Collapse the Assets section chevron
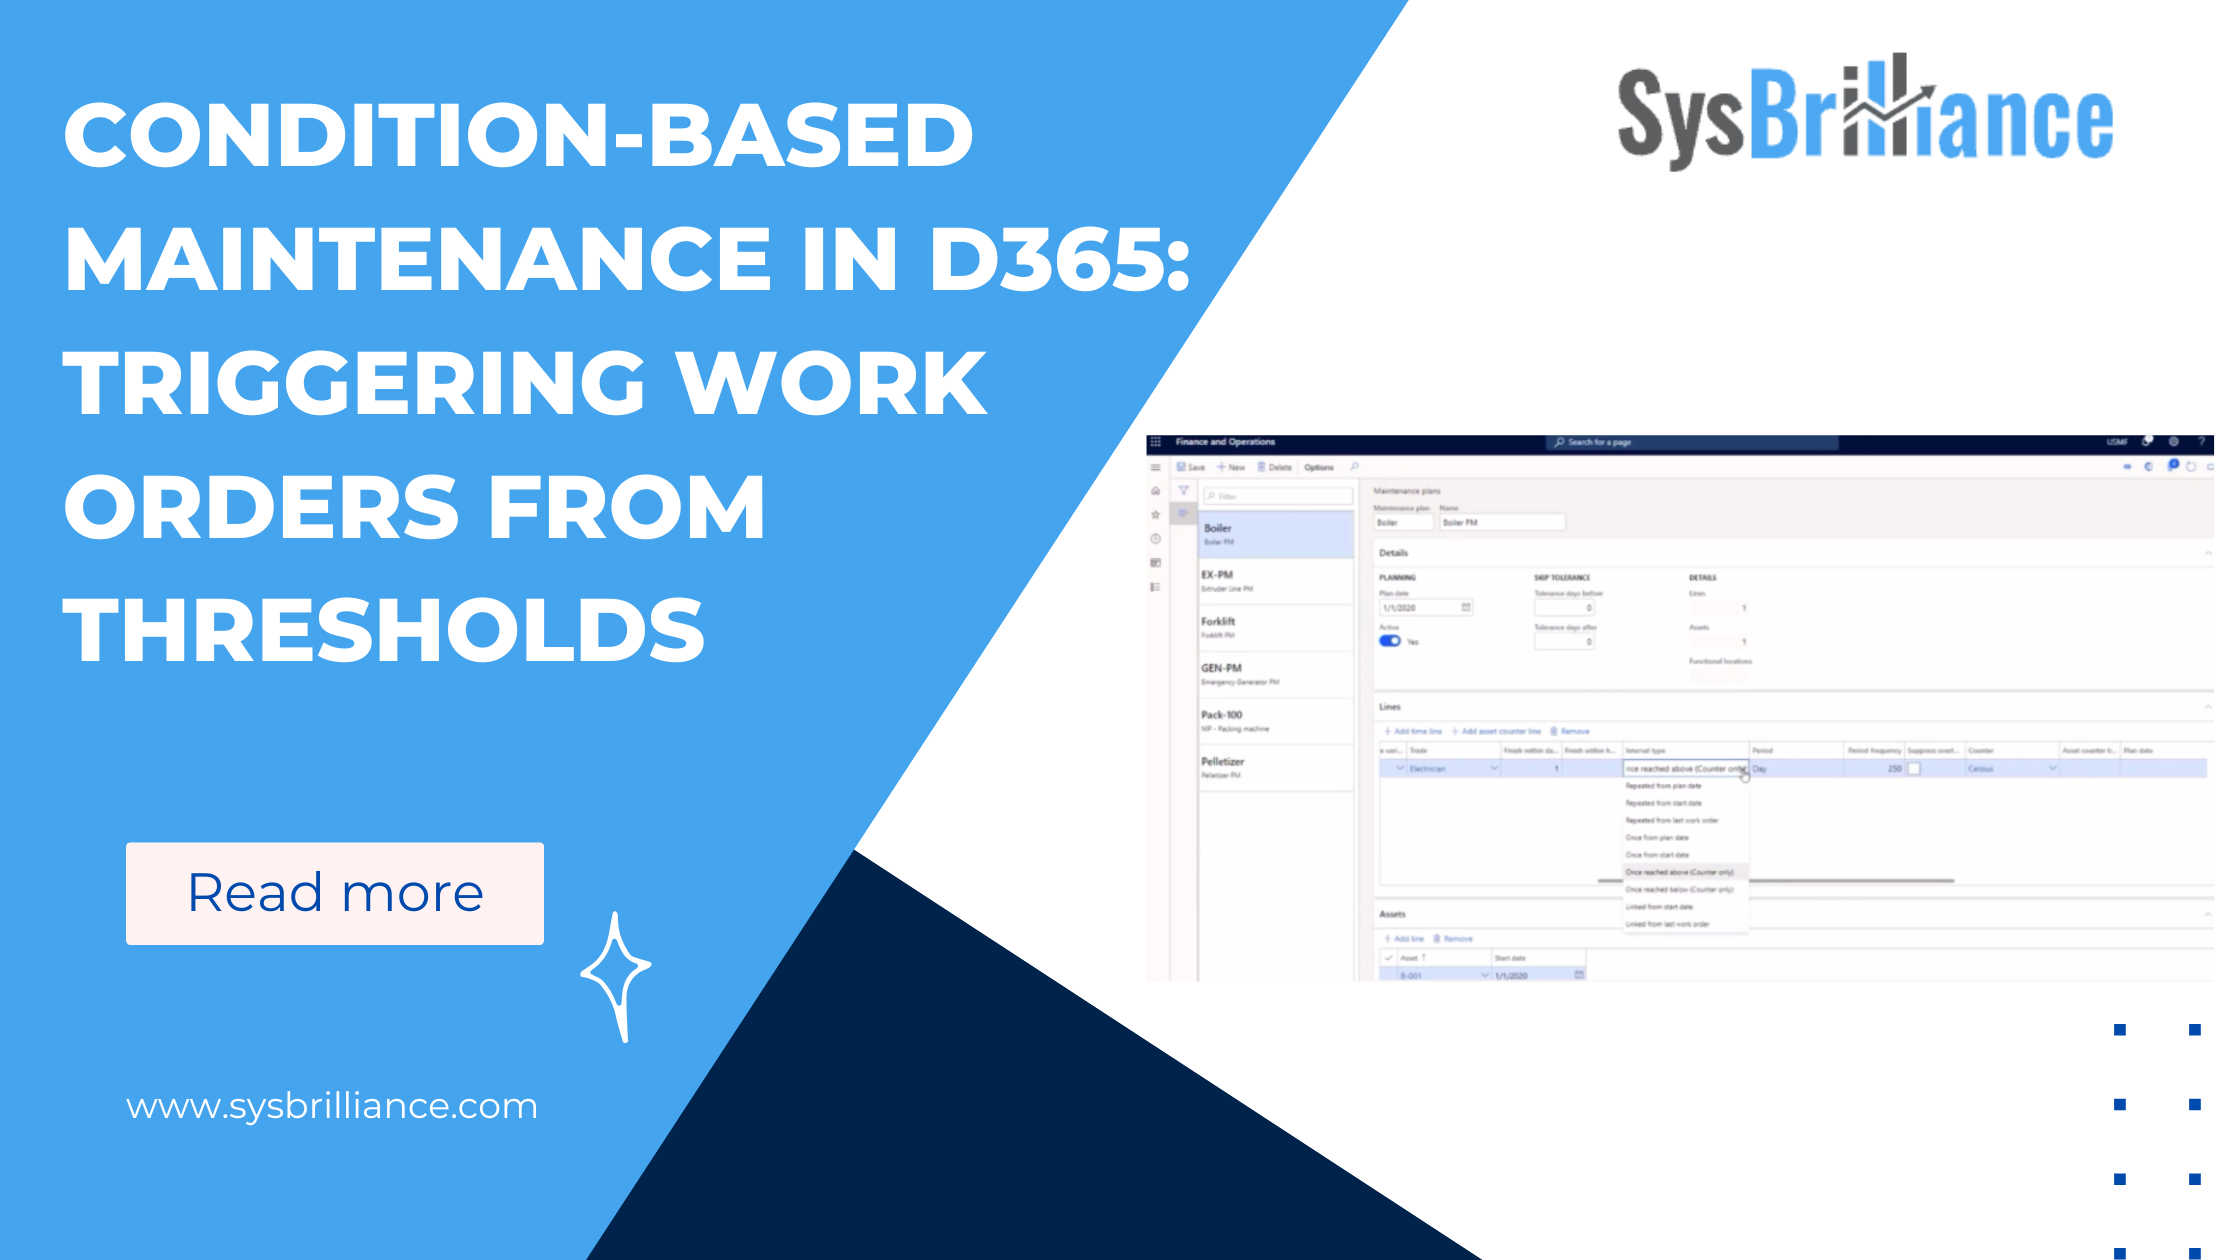The height and width of the screenshot is (1260, 2240). pos(2220,913)
